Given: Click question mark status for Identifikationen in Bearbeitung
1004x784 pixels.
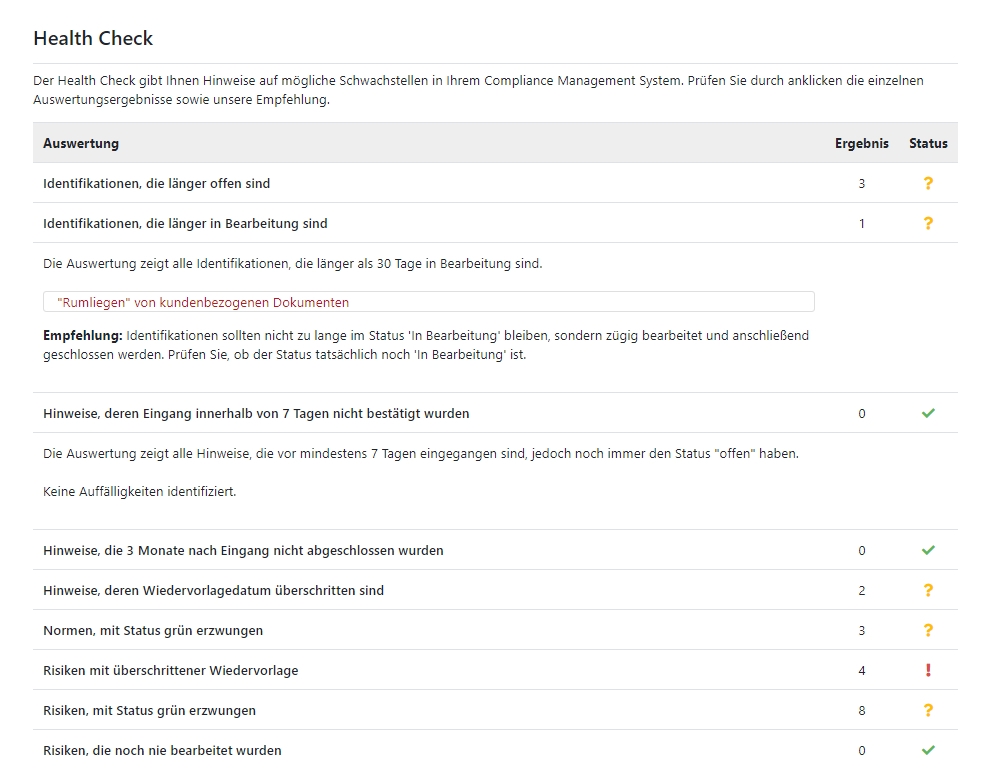Looking at the screenshot, I should [x=927, y=224].
